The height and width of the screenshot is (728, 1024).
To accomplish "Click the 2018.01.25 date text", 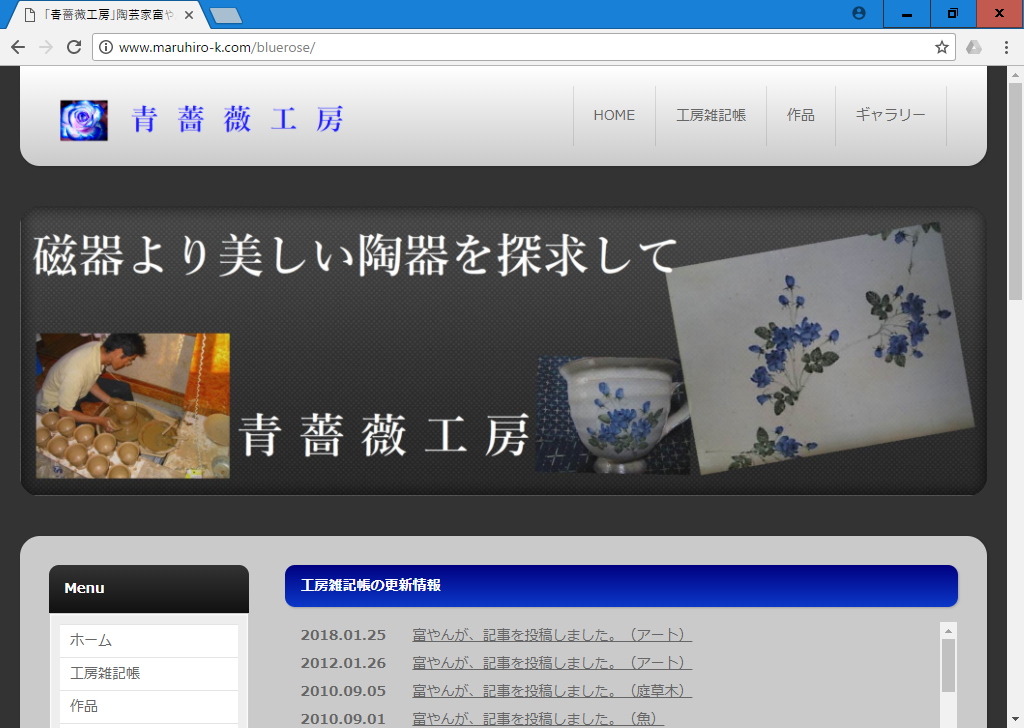I will 344,635.
